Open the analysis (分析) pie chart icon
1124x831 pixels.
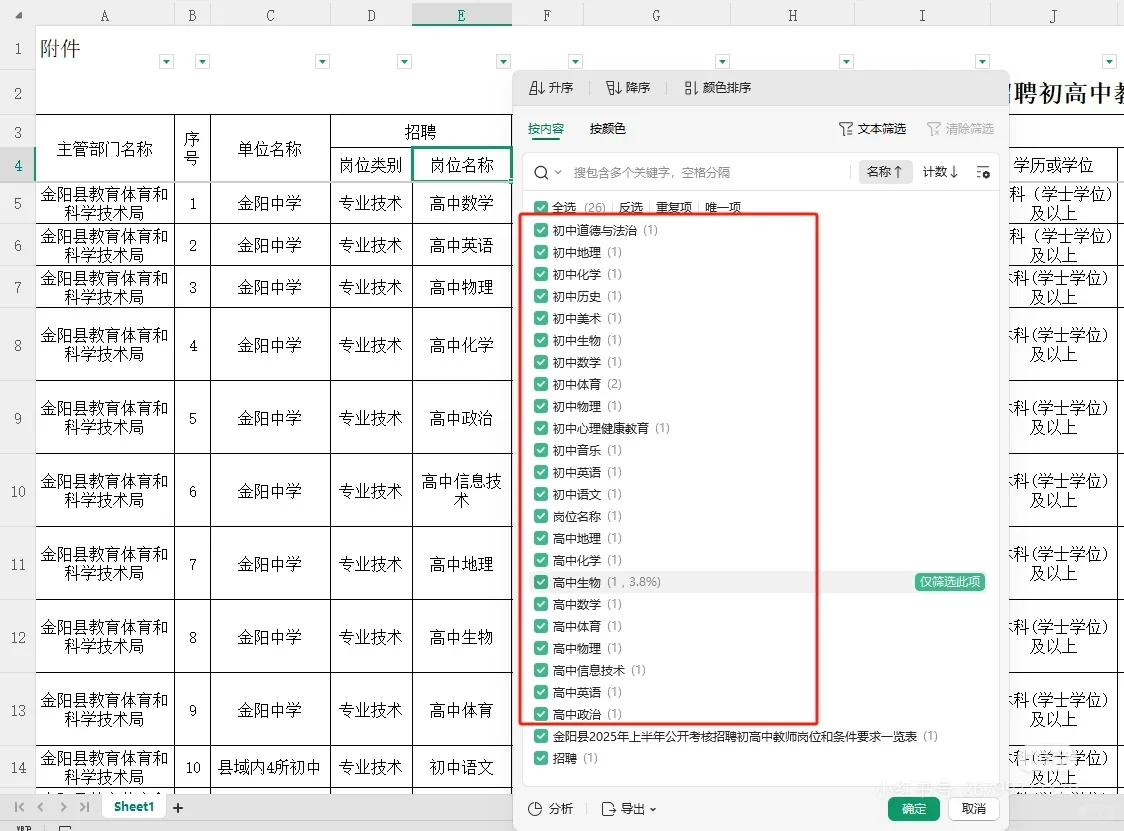[536, 808]
